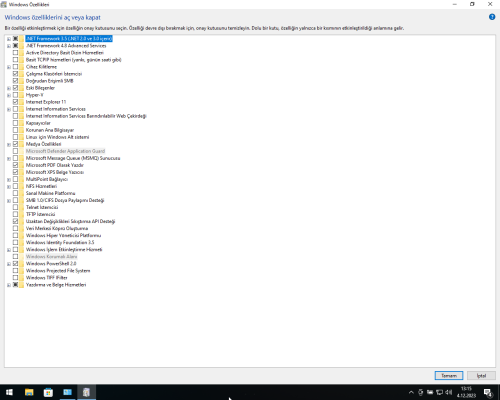Viewport: 500px width, 400px height.
Task: Click the taskbar clock and date
Action: (x=466, y=392)
